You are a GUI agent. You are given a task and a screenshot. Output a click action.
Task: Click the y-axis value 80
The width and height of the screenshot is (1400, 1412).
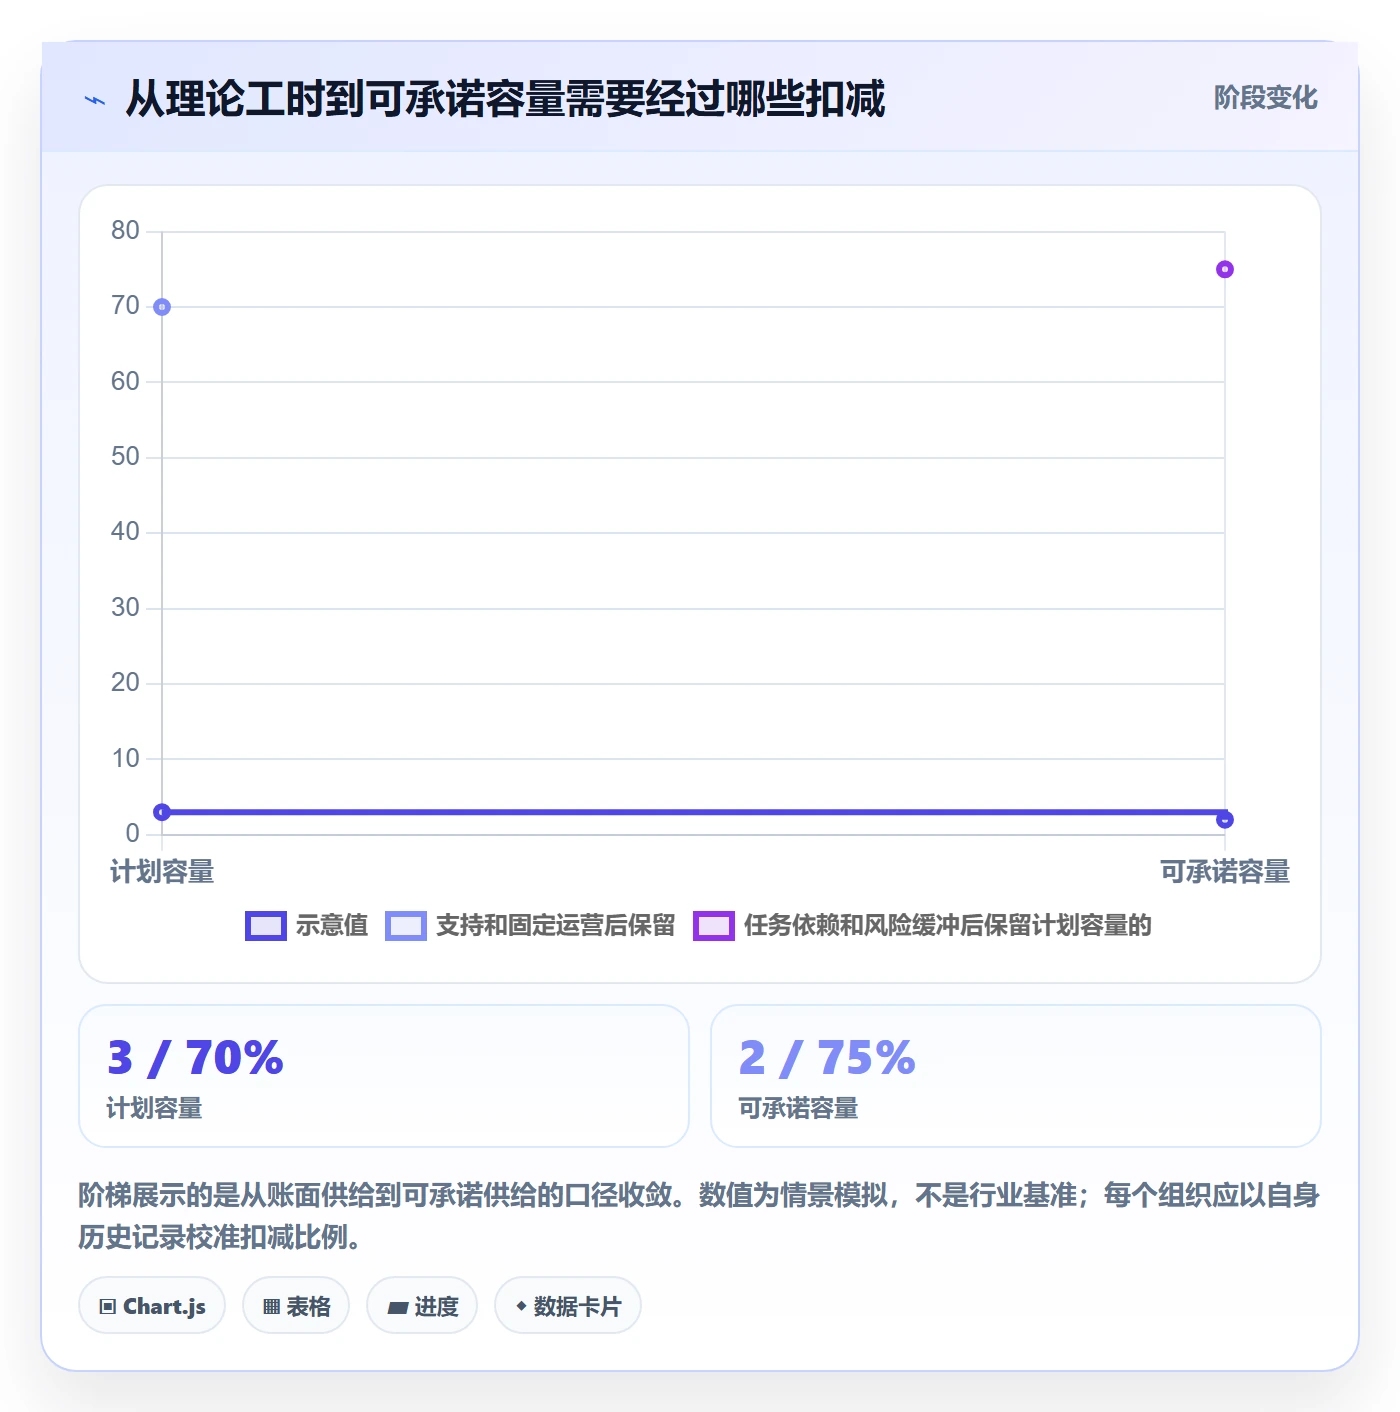pyautogui.click(x=125, y=231)
